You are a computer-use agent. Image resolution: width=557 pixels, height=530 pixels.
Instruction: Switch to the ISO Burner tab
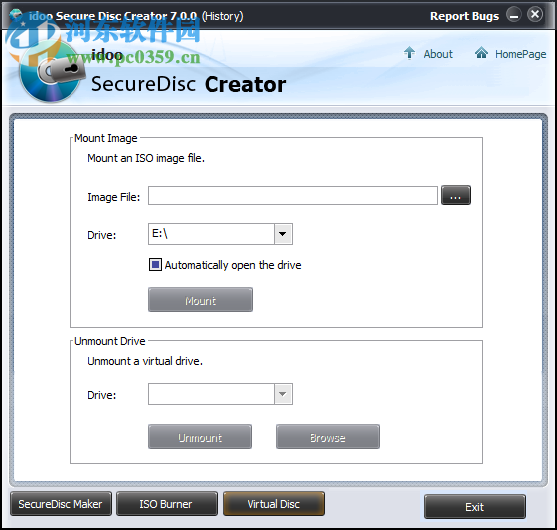[167, 504]
